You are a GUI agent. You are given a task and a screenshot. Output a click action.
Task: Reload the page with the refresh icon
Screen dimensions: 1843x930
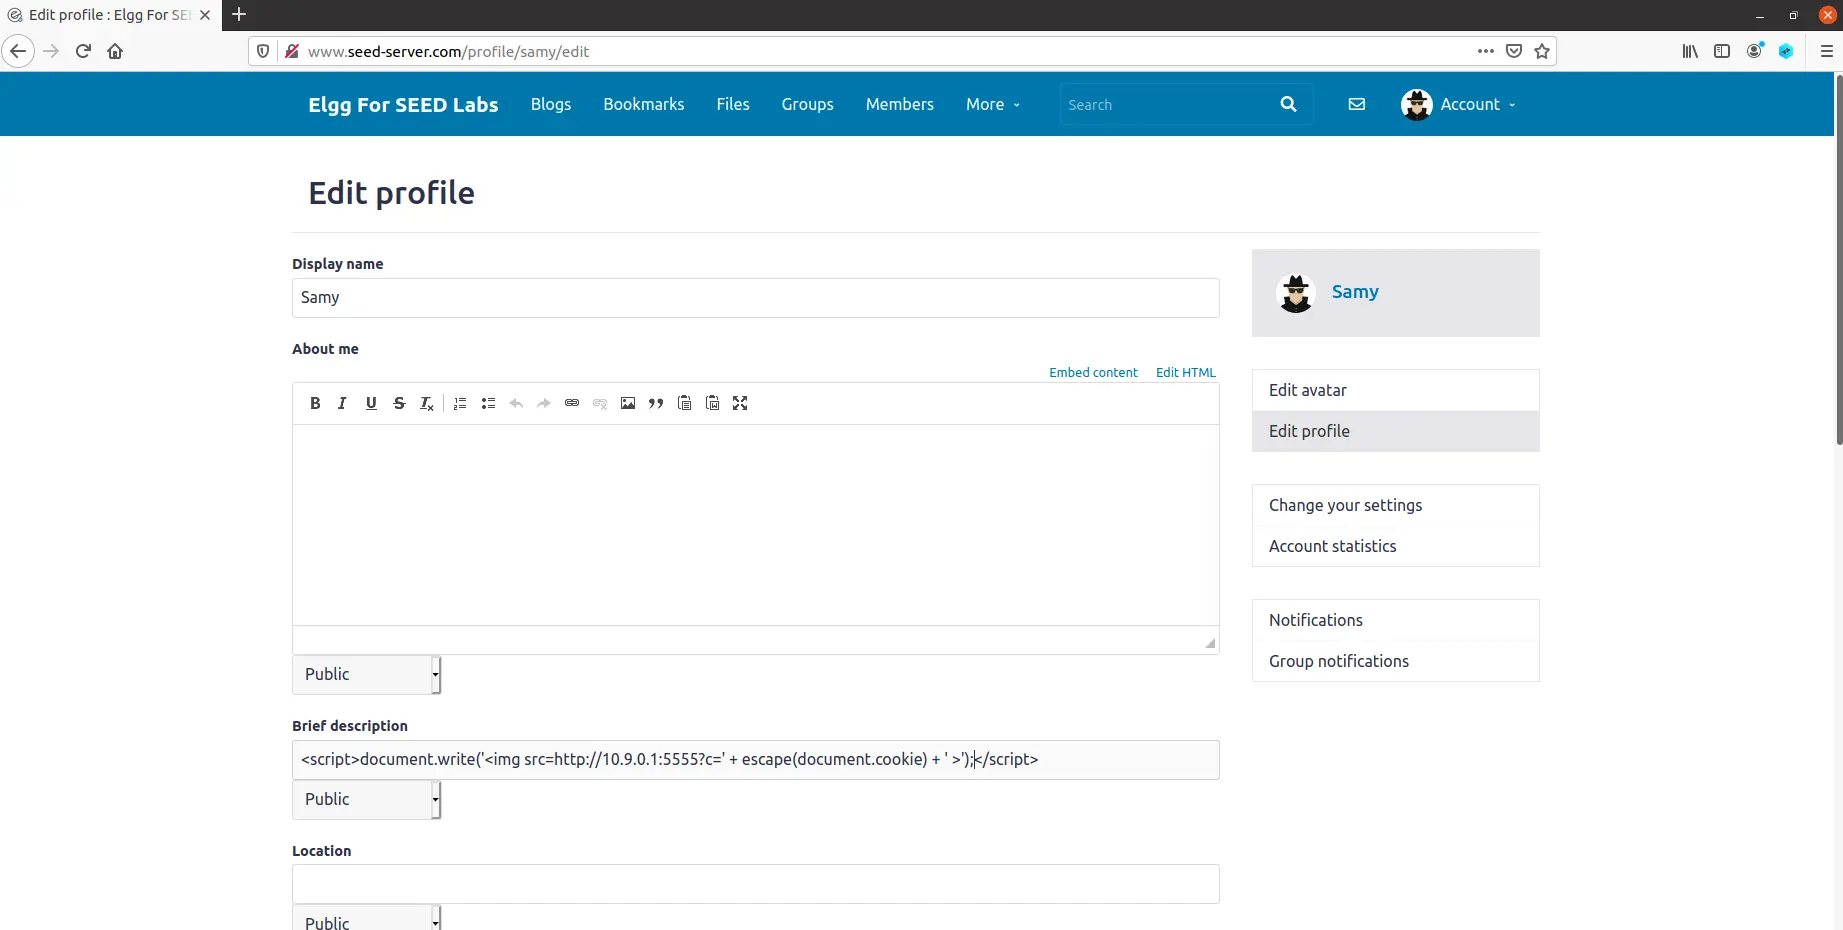tap(83, 51)
